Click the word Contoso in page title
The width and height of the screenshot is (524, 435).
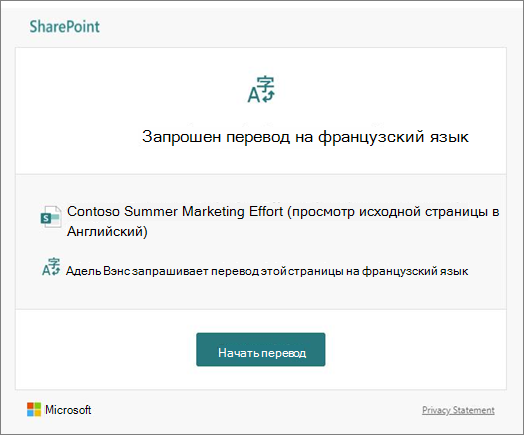93,211
